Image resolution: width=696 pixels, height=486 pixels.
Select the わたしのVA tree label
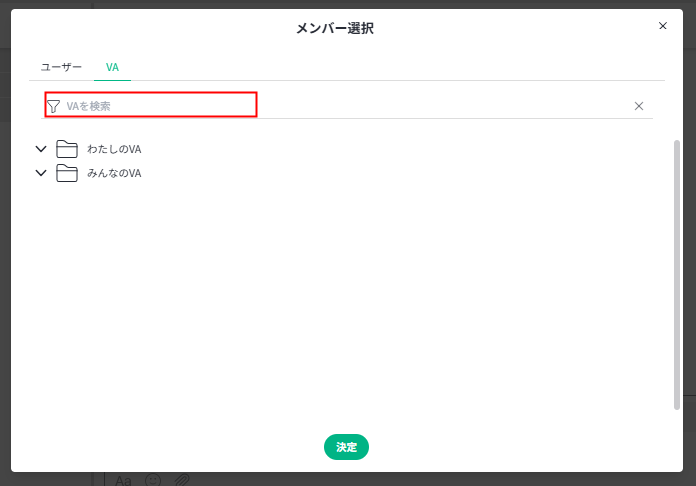coord(114,149)
